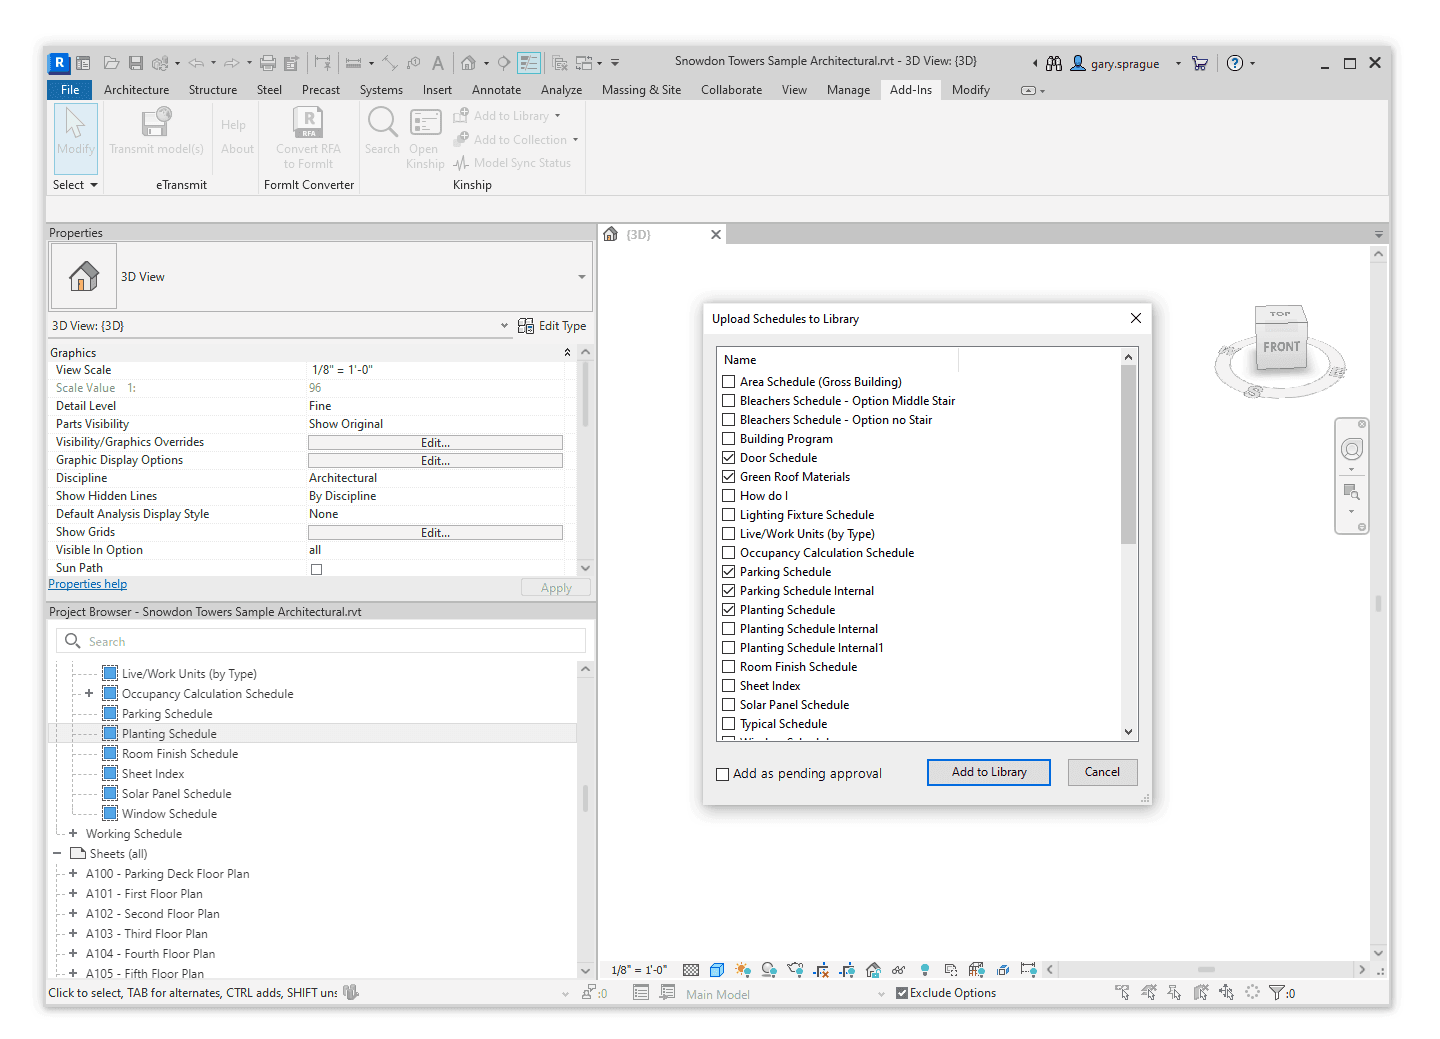Expand the Occupancy Calculation Schedule tree node

point(89,694)
